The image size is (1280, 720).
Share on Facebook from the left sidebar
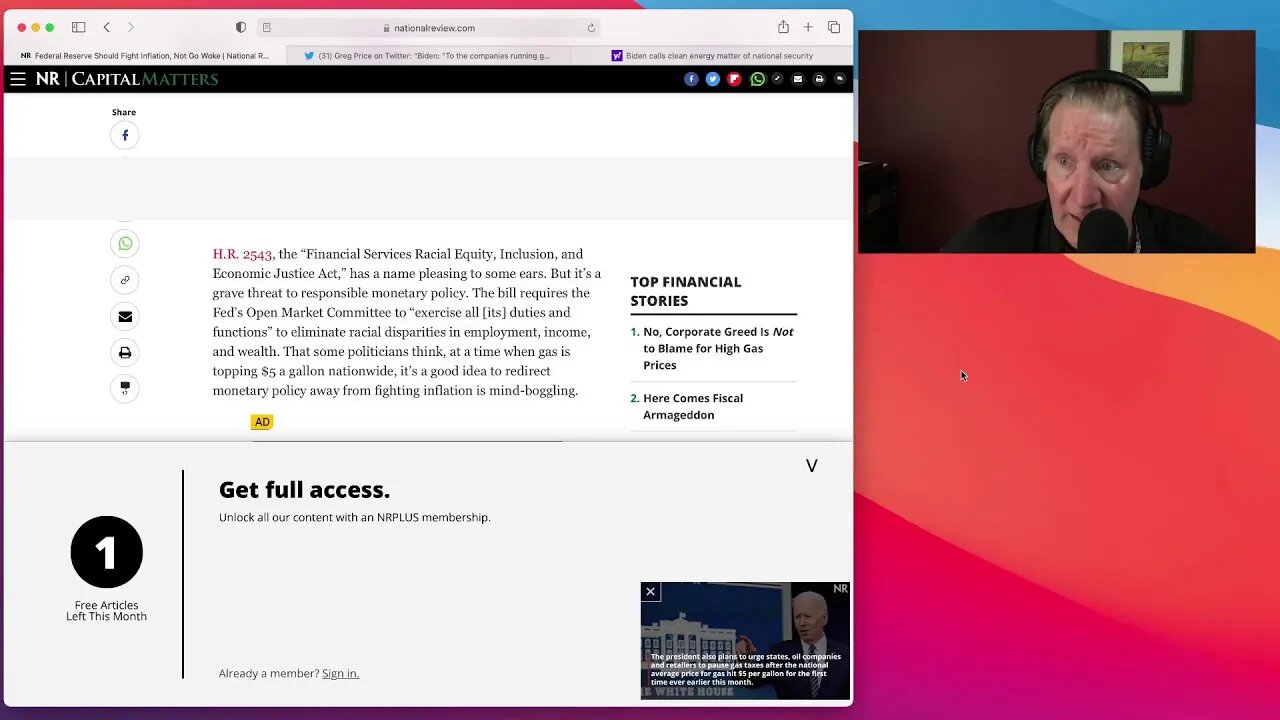tap(125, 135)
